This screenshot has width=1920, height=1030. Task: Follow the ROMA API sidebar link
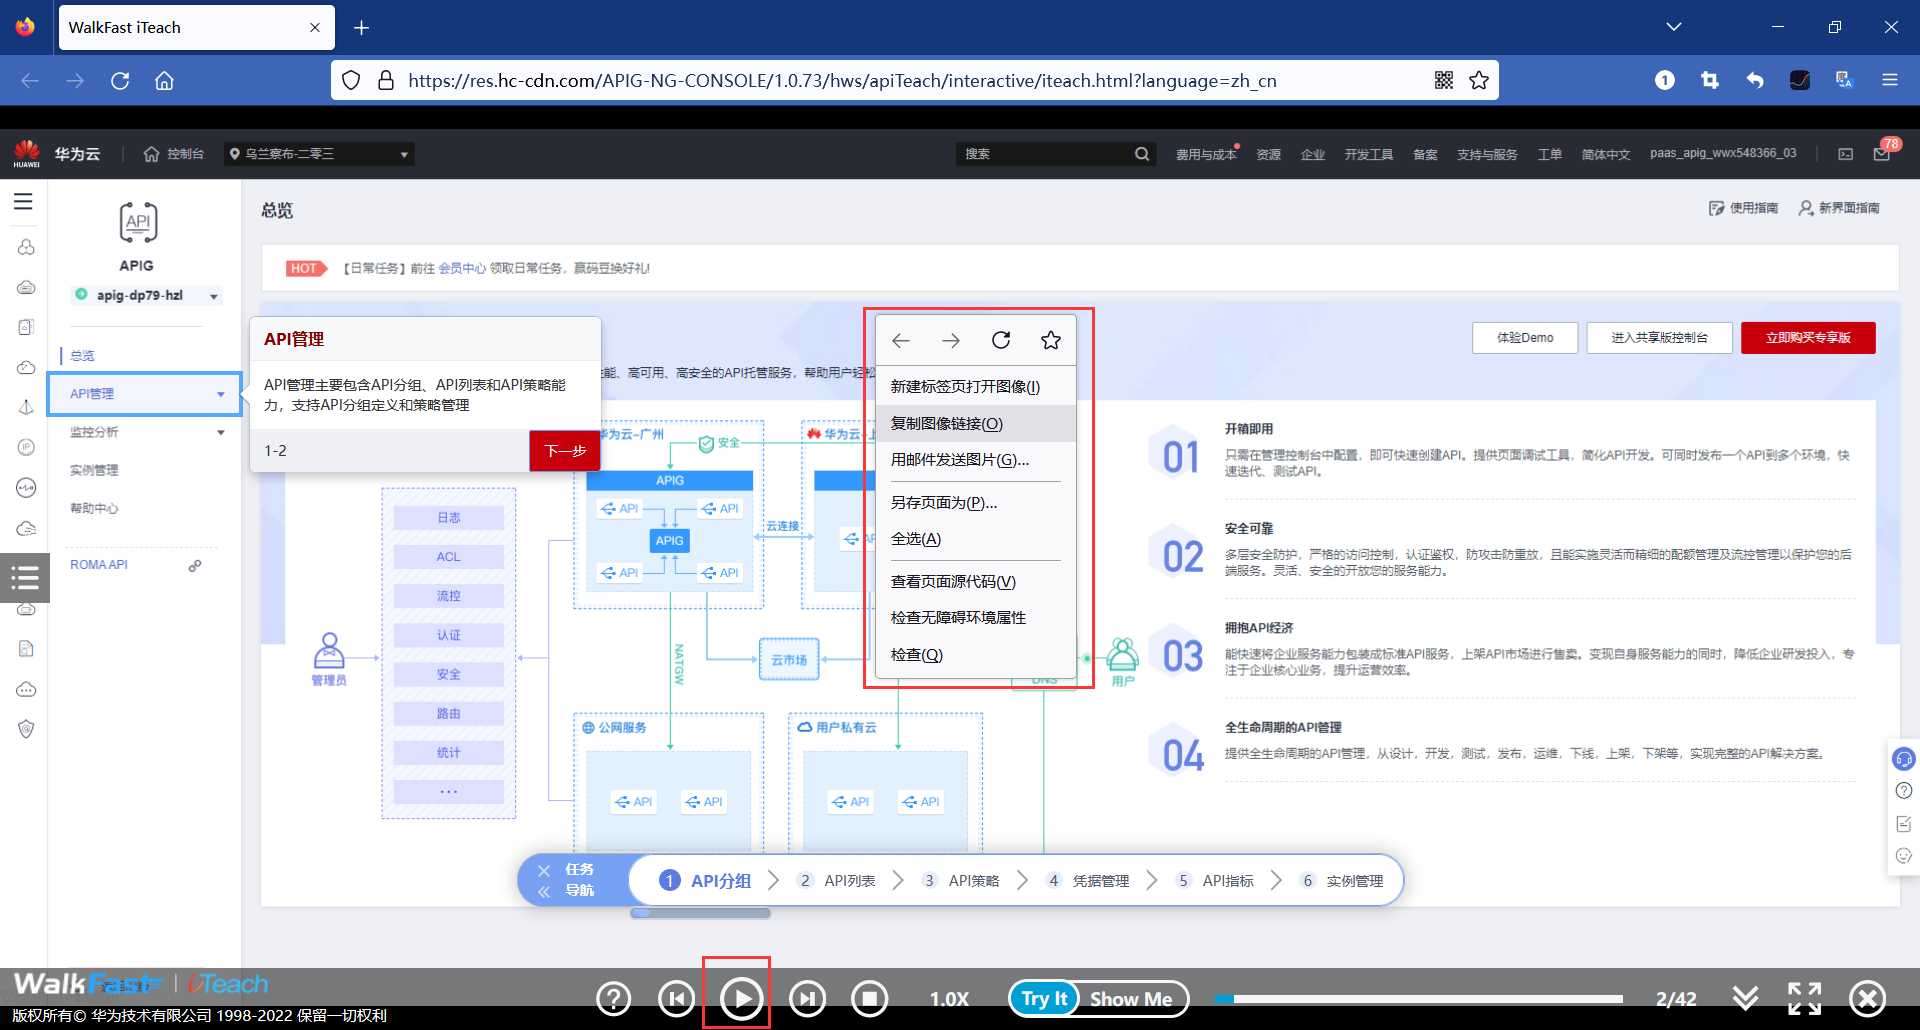click(x=99, y=565)
